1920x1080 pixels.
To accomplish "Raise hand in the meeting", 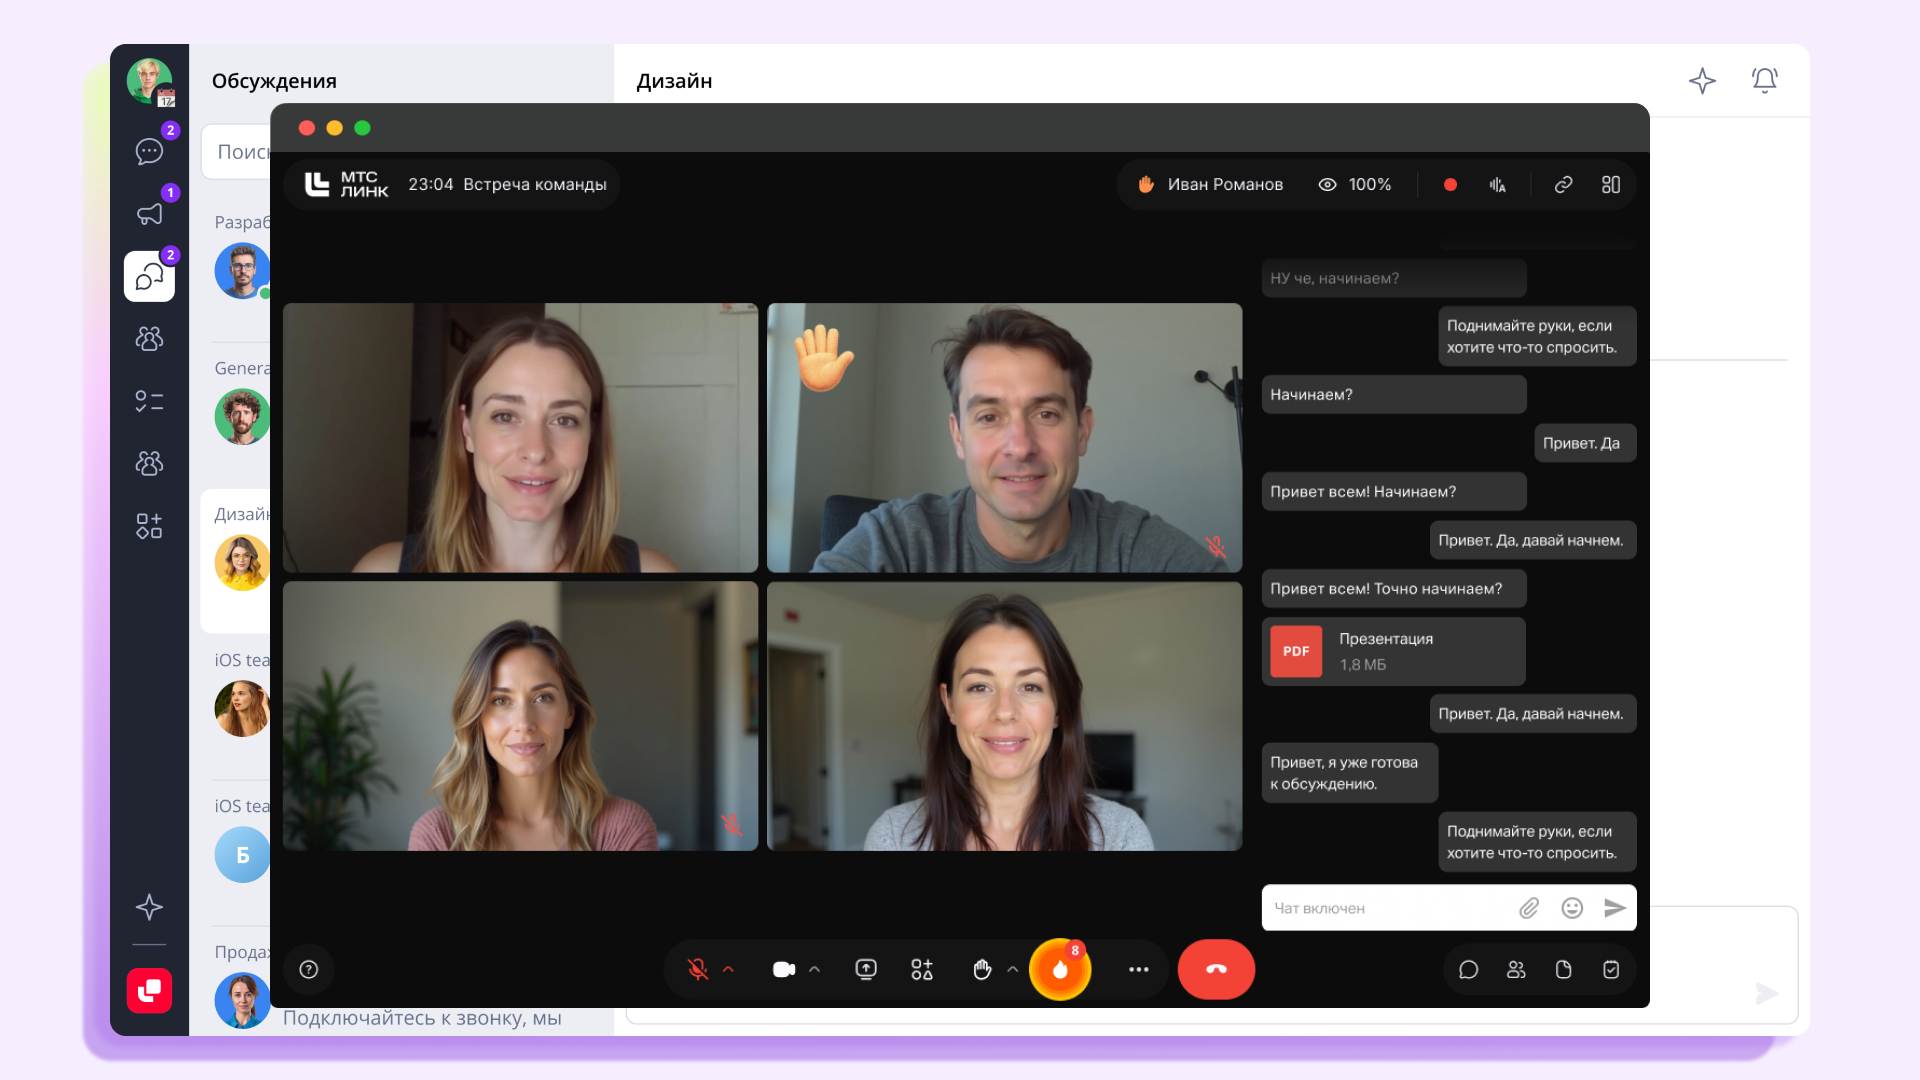I will coord(982,969).
